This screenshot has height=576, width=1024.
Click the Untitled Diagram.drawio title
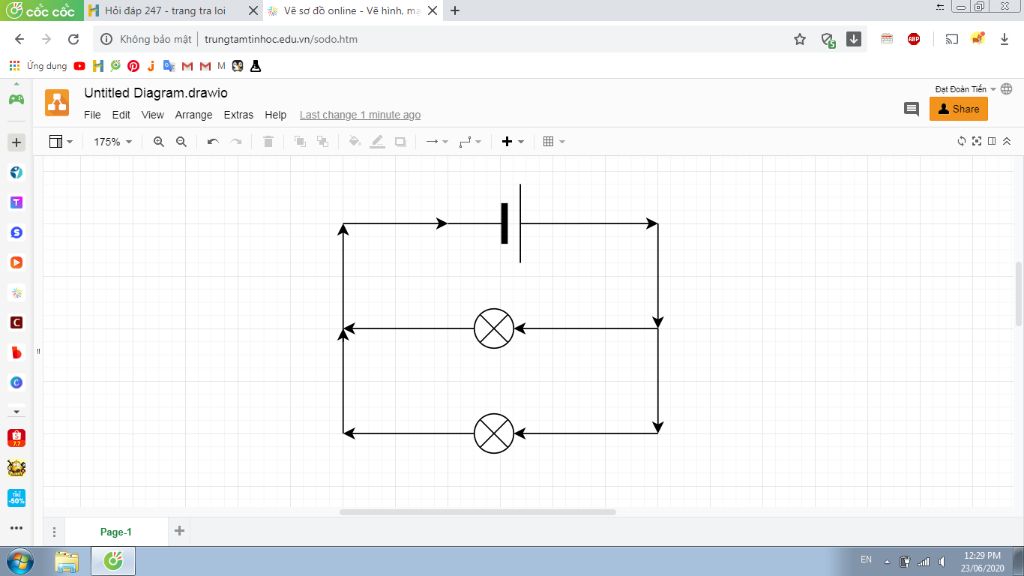coord(155,93)
